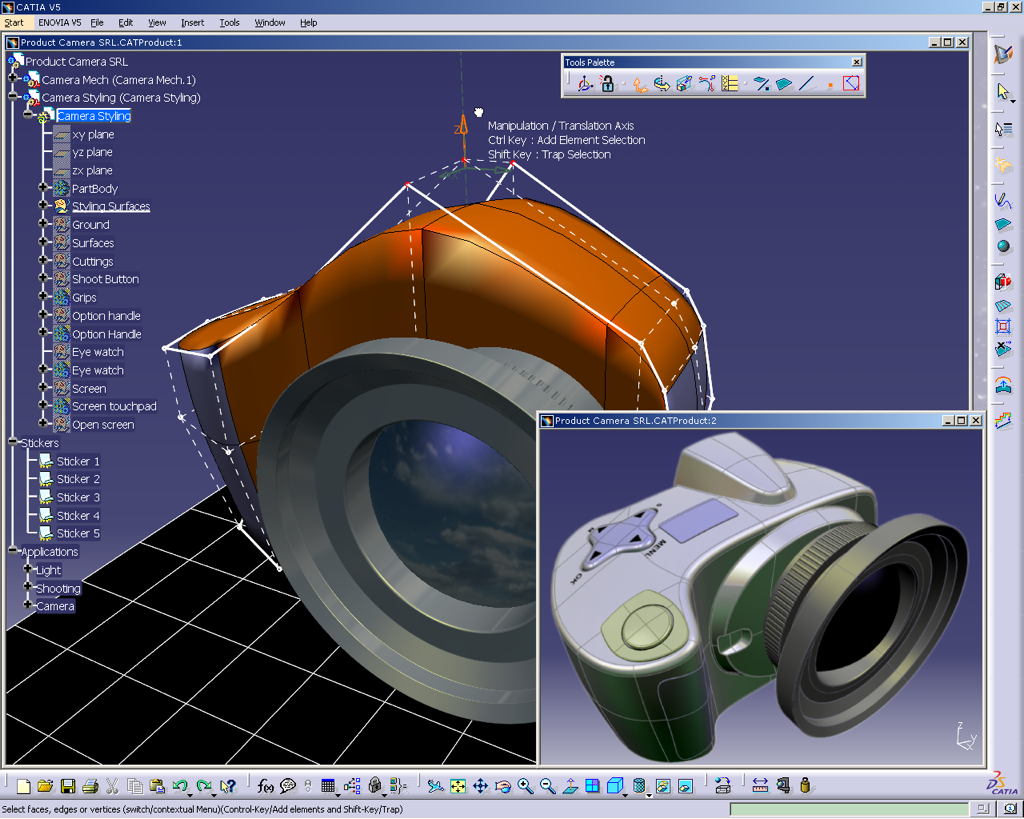Open the Insert menu
This screenshot has height=819, width=1024.
(x=192, y=22)
